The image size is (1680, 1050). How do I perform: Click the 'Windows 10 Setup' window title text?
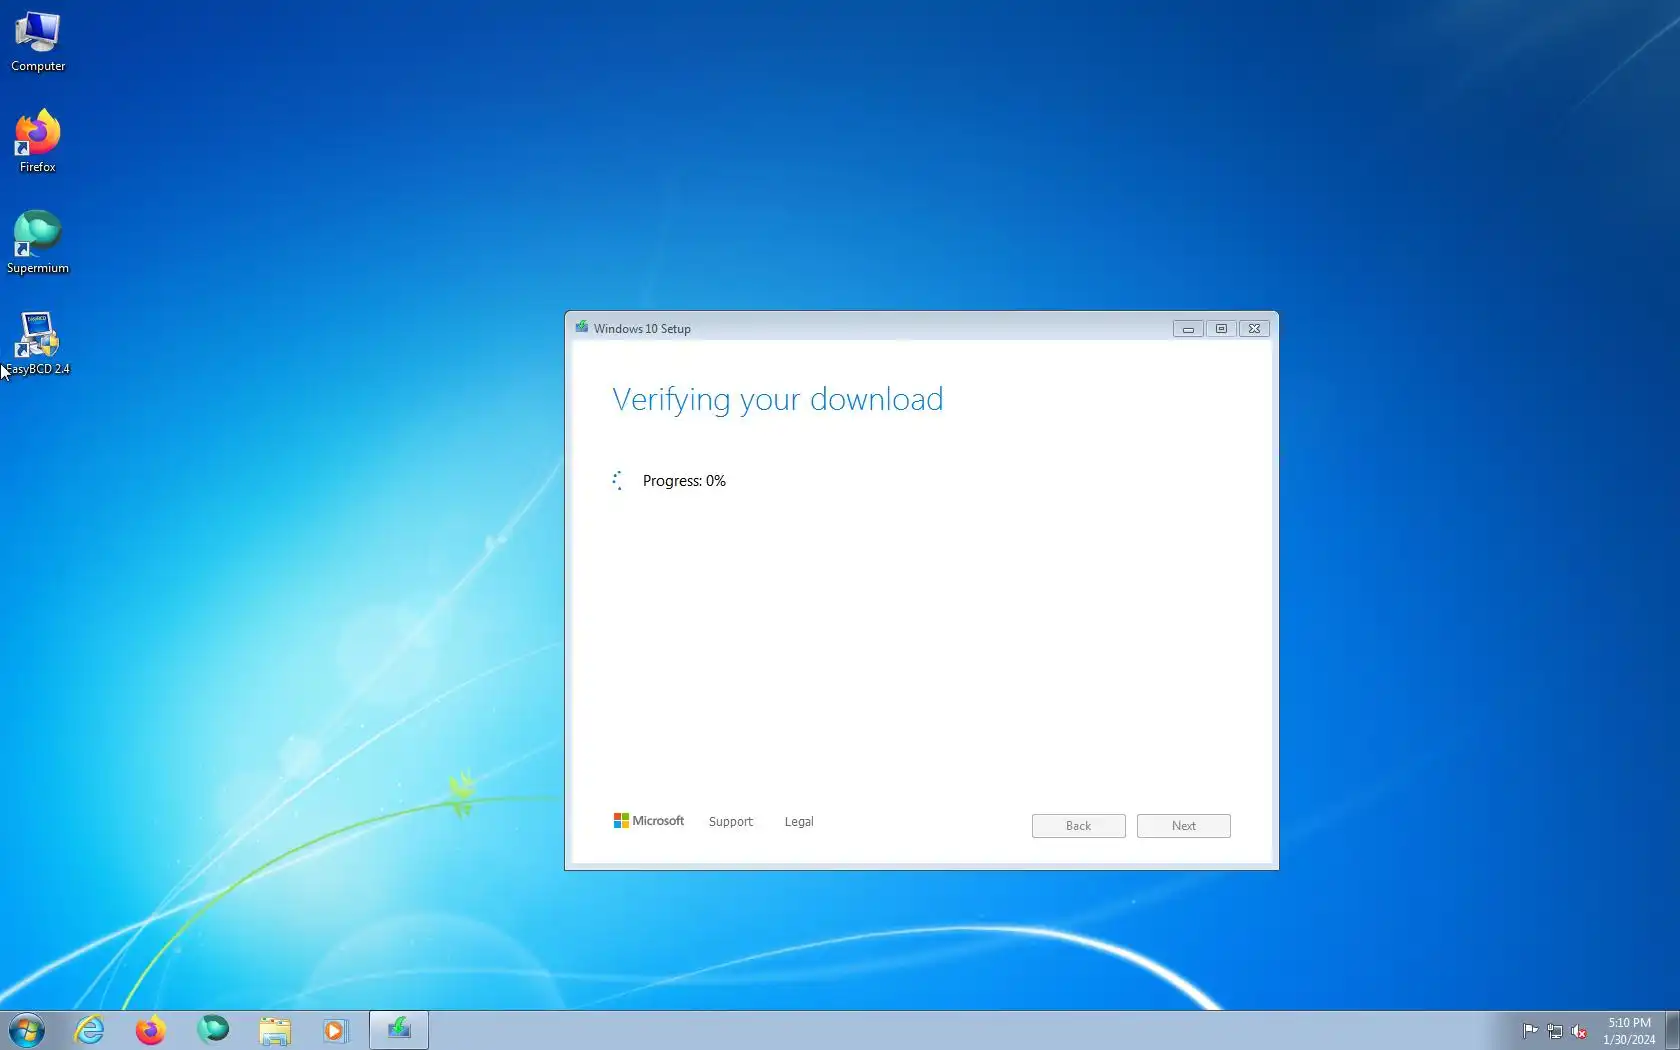click(642, 329)
